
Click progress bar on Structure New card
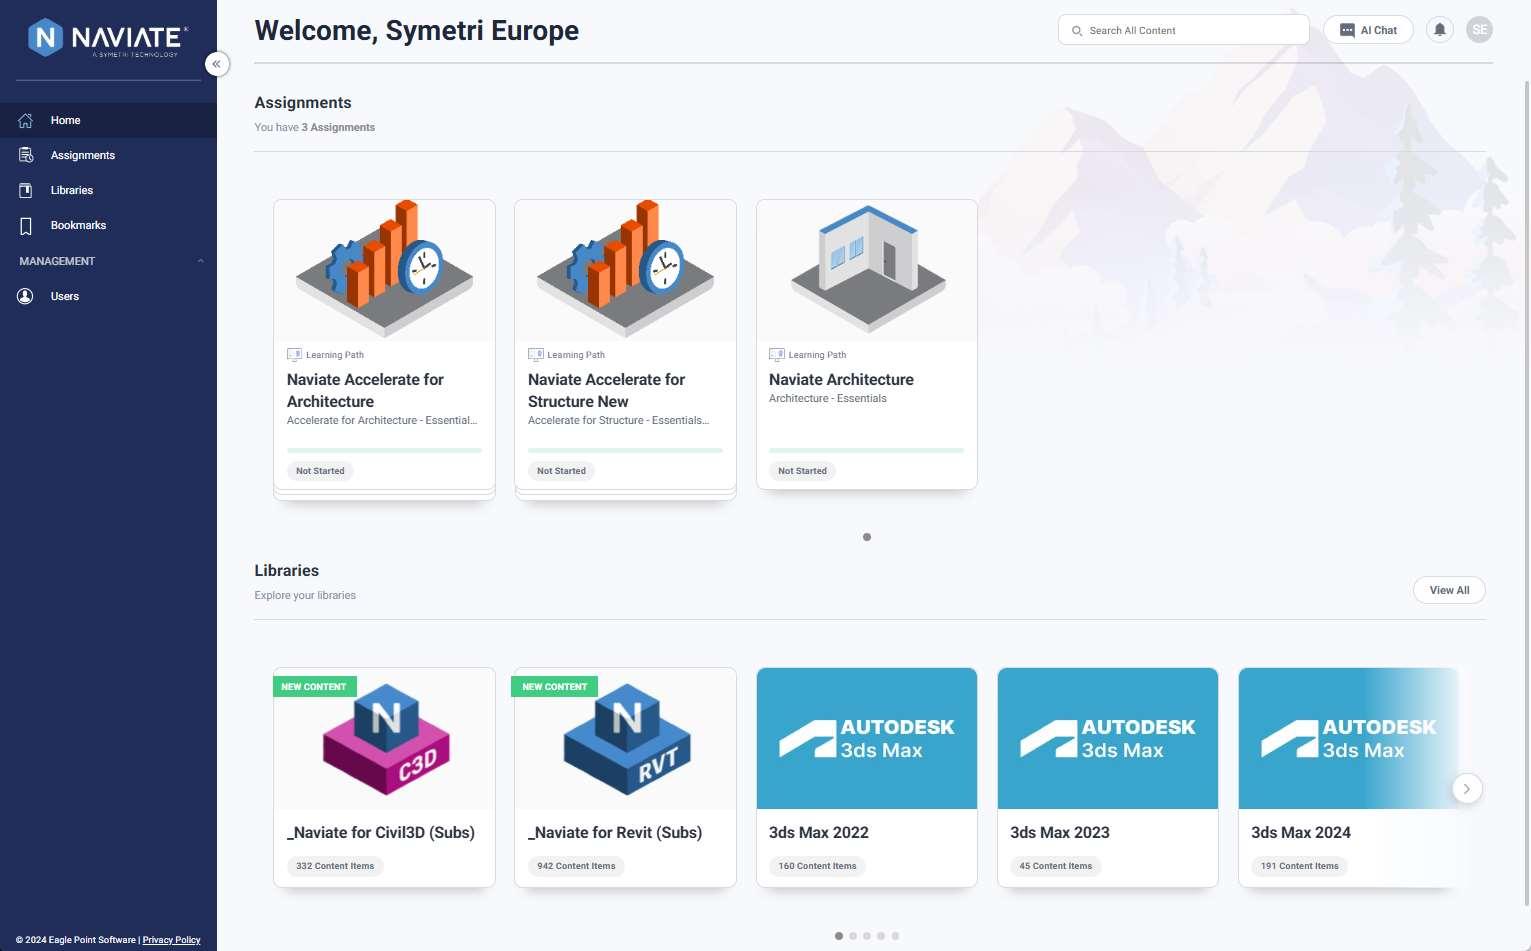pos(625,450)
